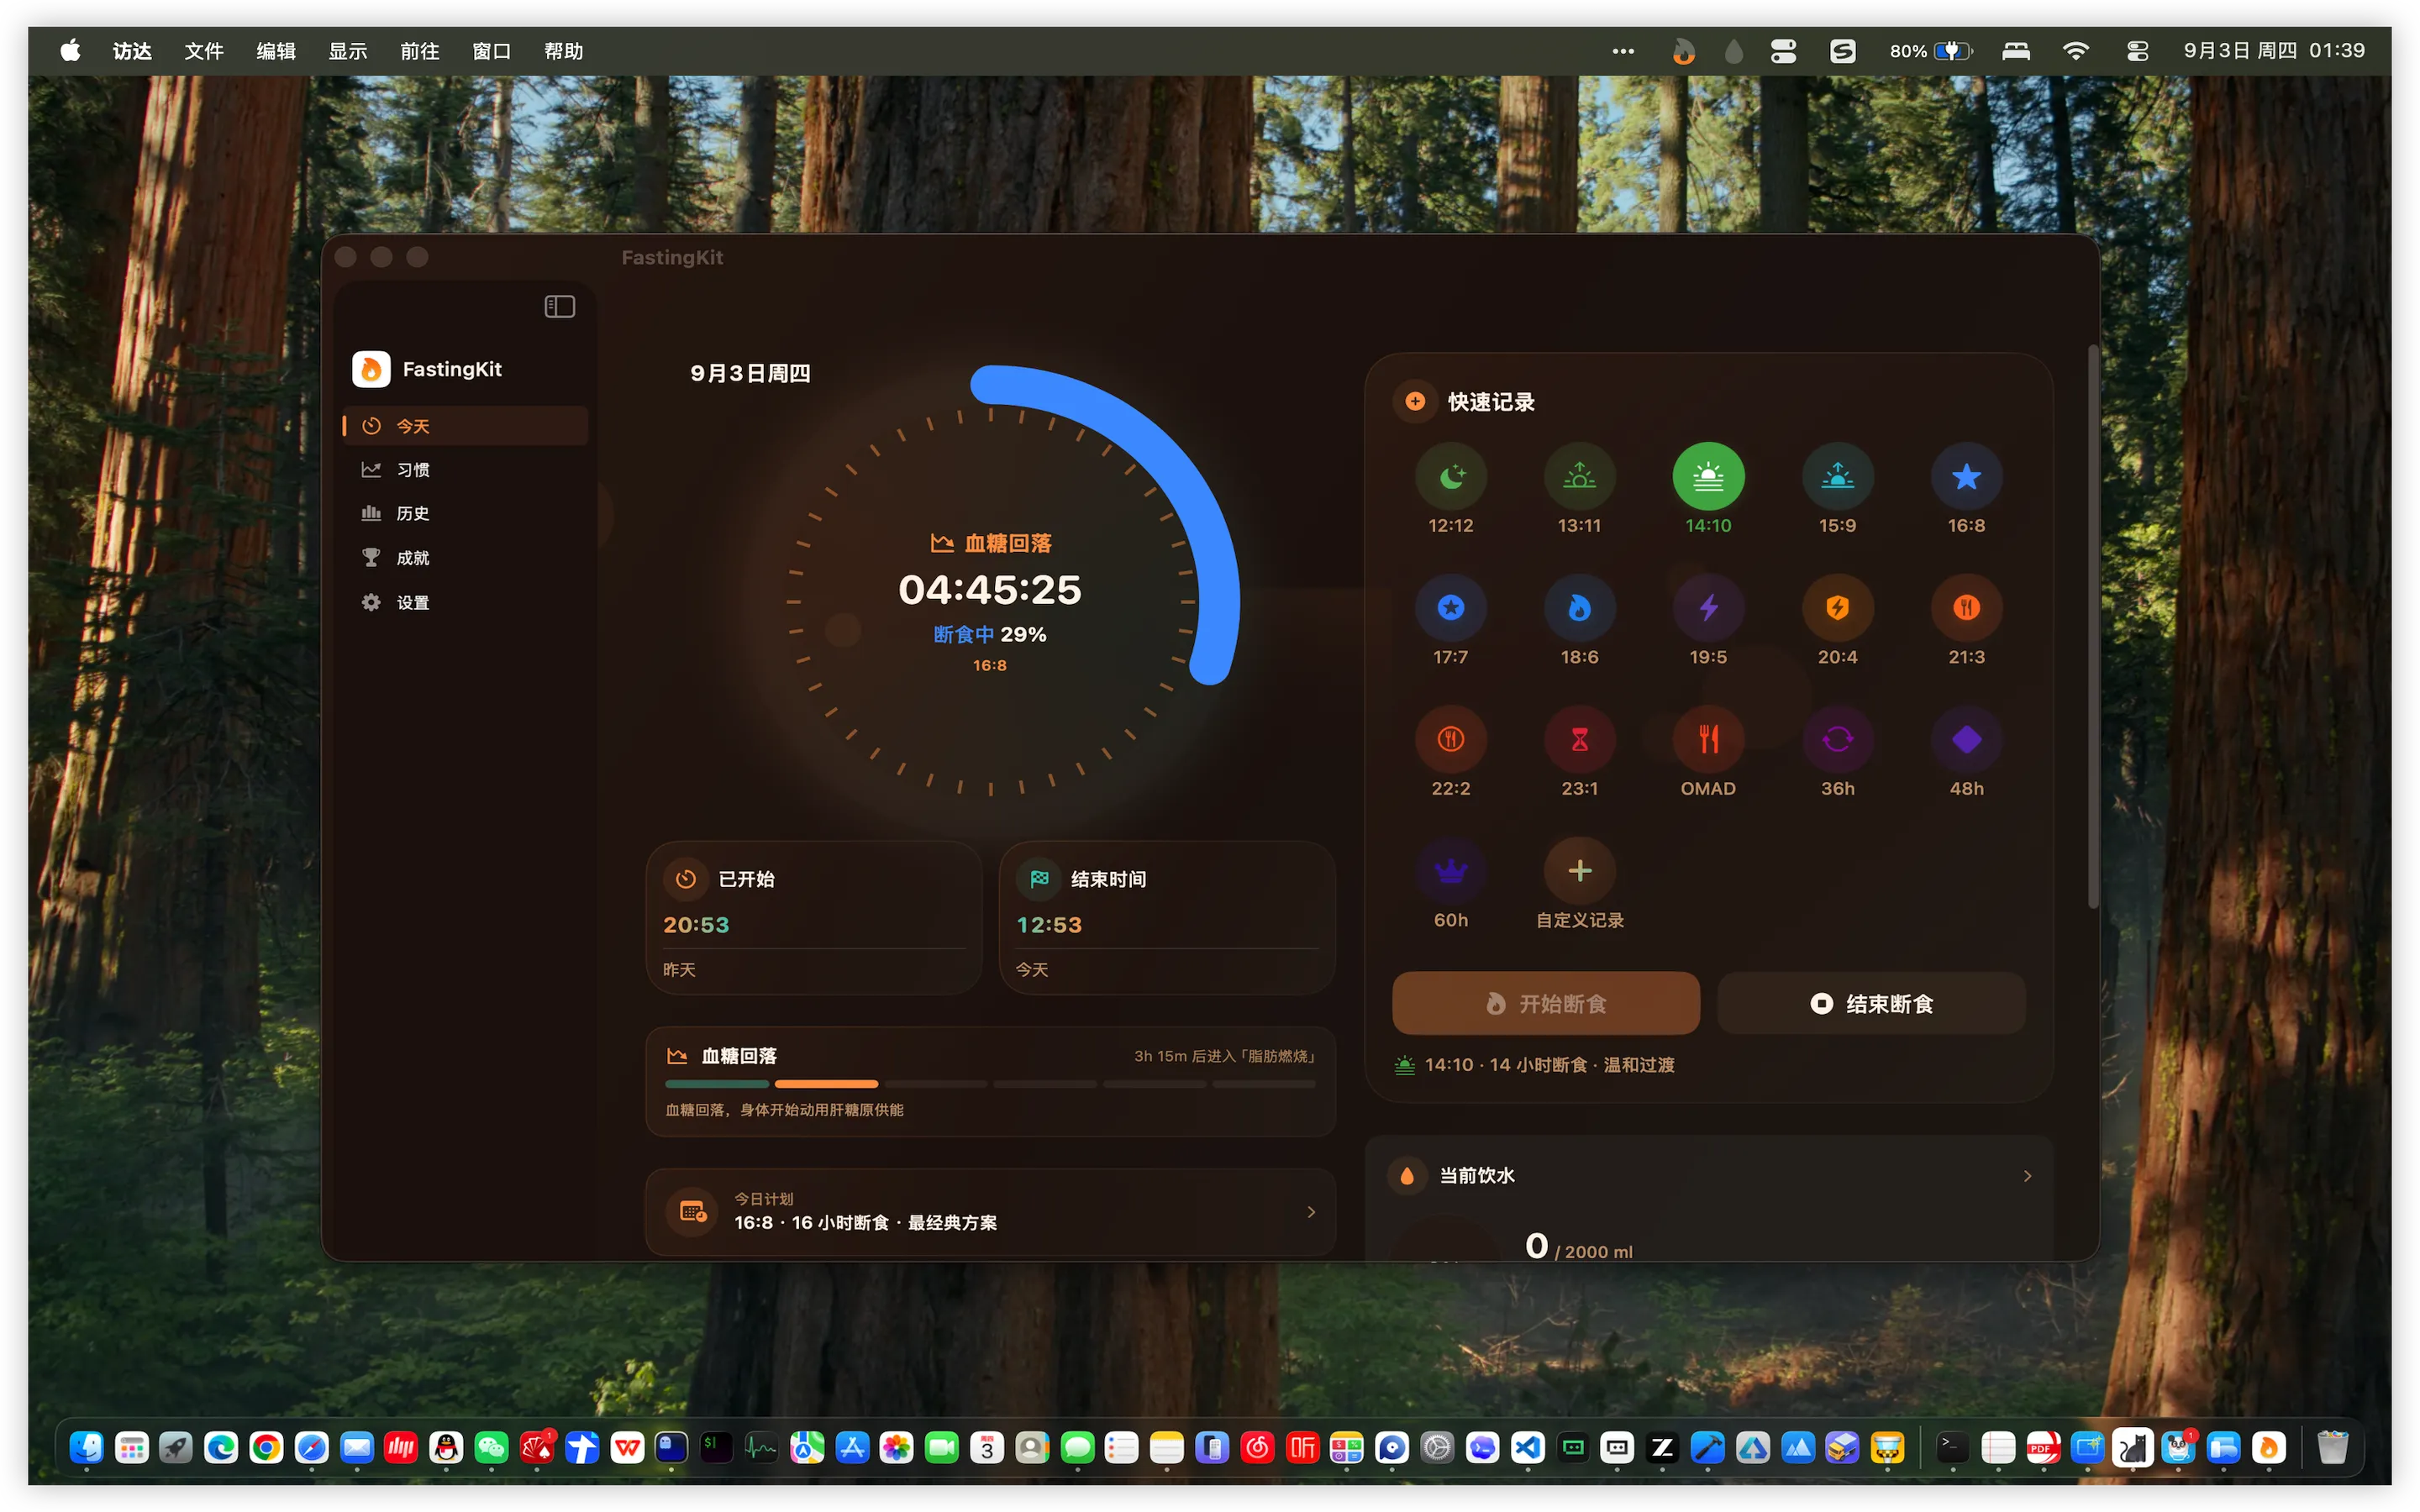Choose the 21:3 fasting plan icon
2420x1512 pixels.
[1966, 608]
